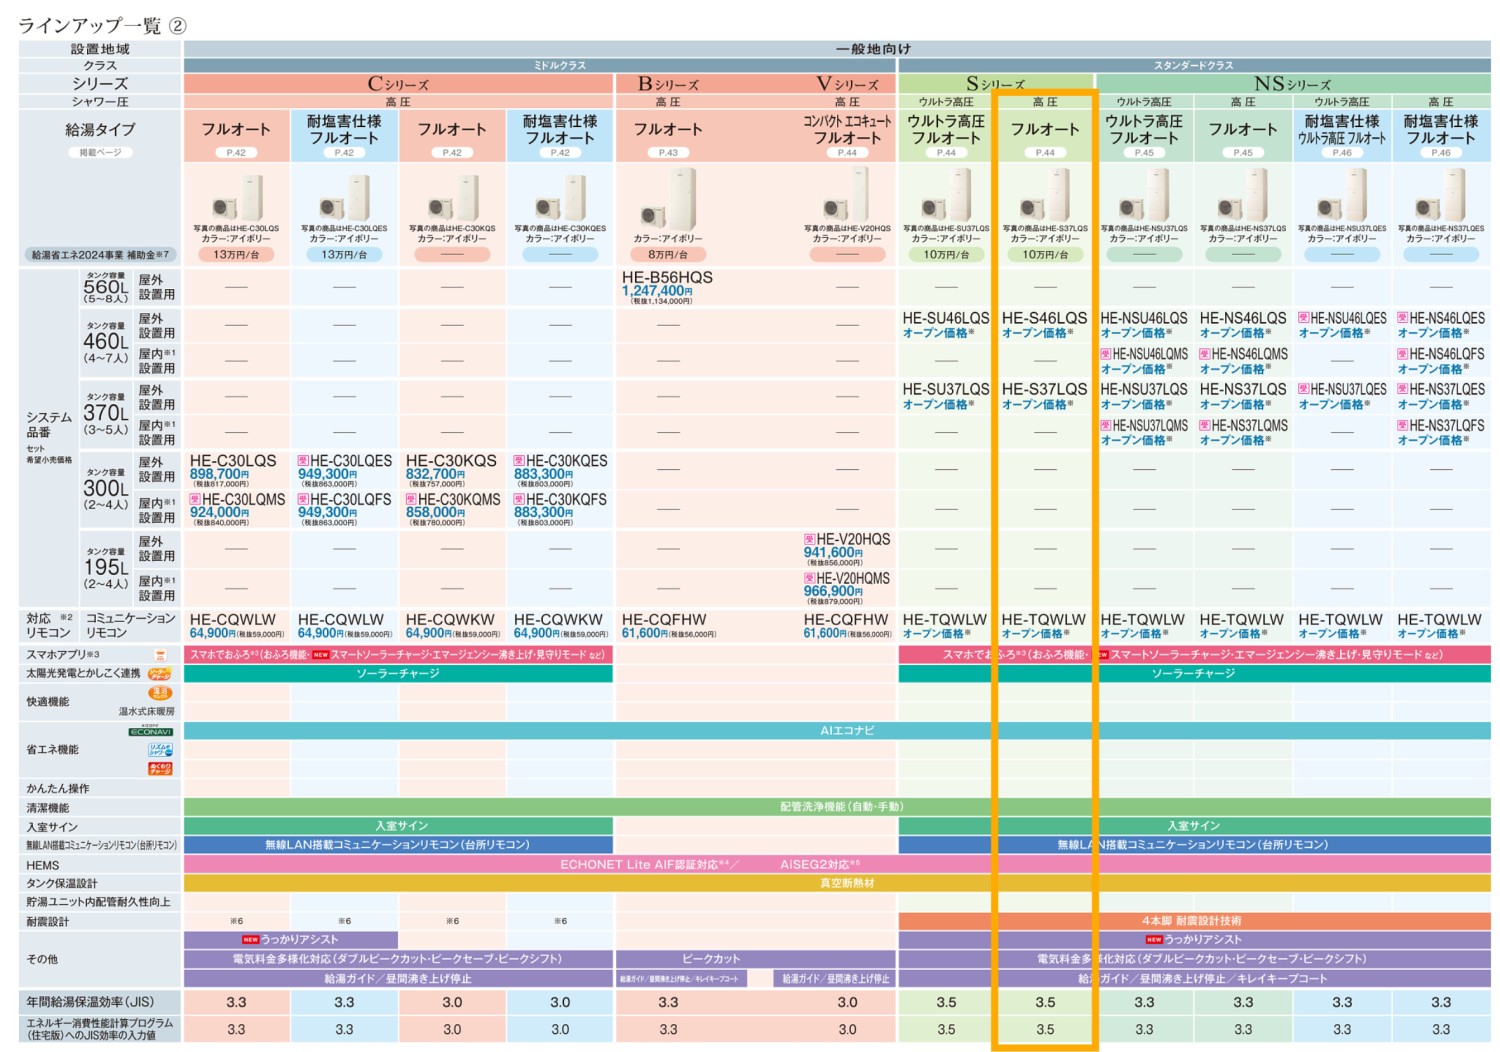Click the 受 mark beside HE-V20HQS

(810, 539)
